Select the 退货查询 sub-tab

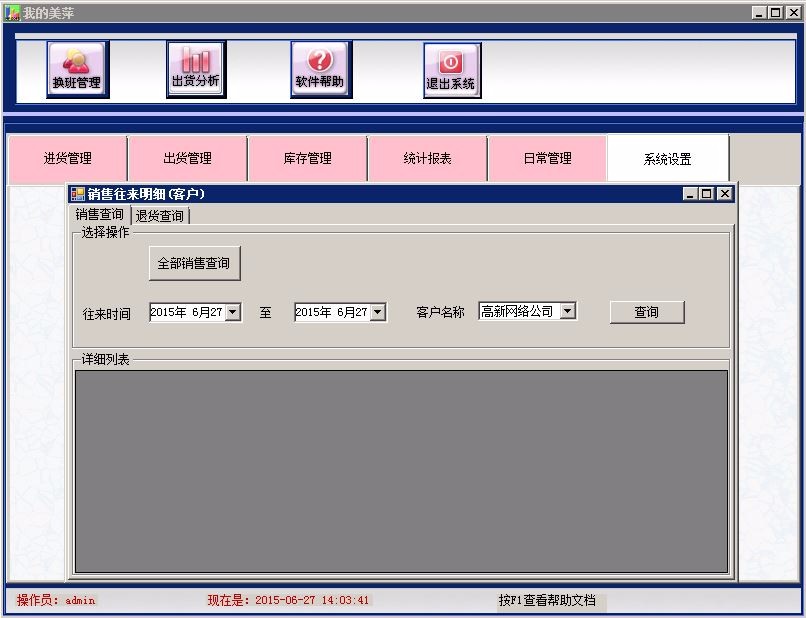(x=160, y=216)
